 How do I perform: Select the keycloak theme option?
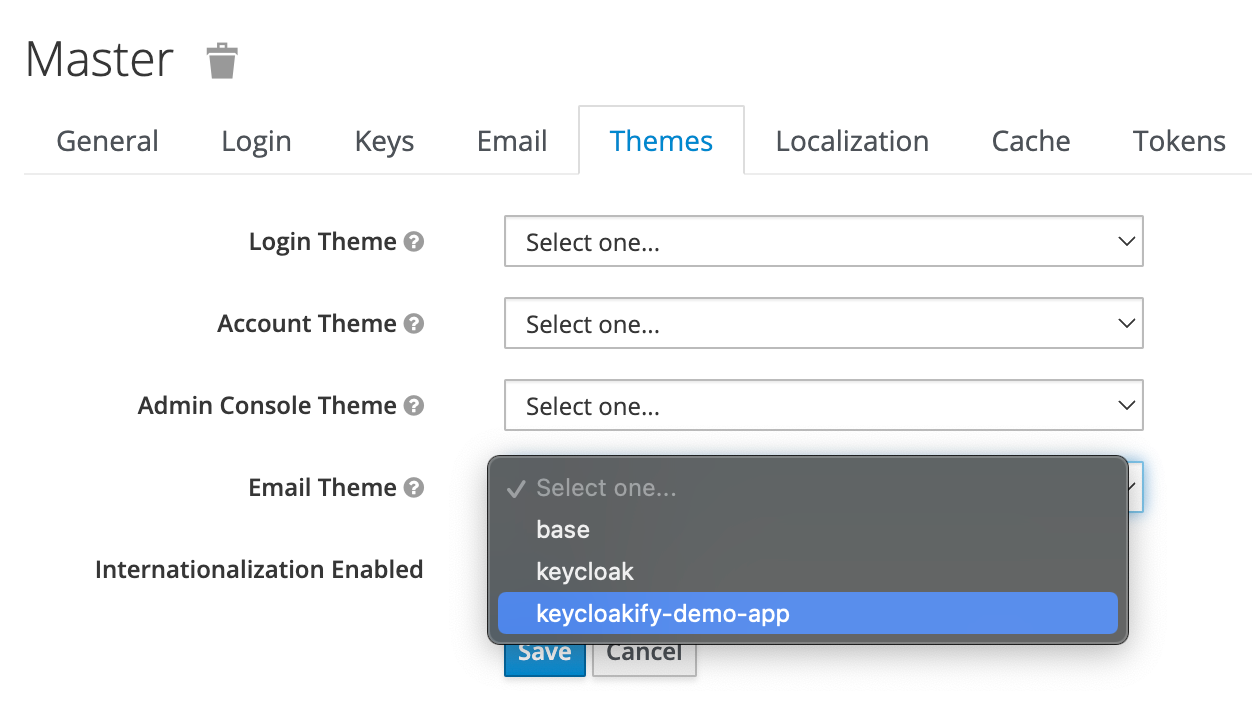[585, 572]
